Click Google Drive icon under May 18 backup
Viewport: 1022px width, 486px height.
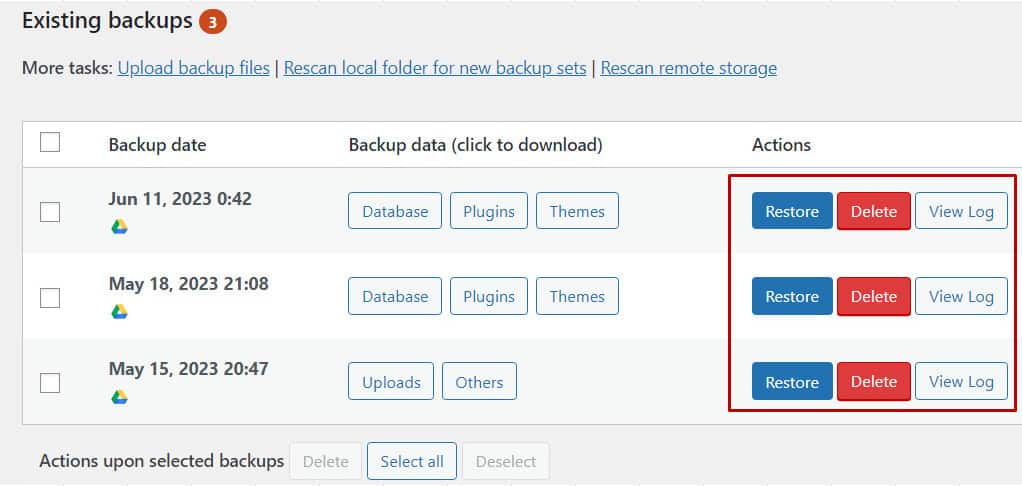coord(119,312)
